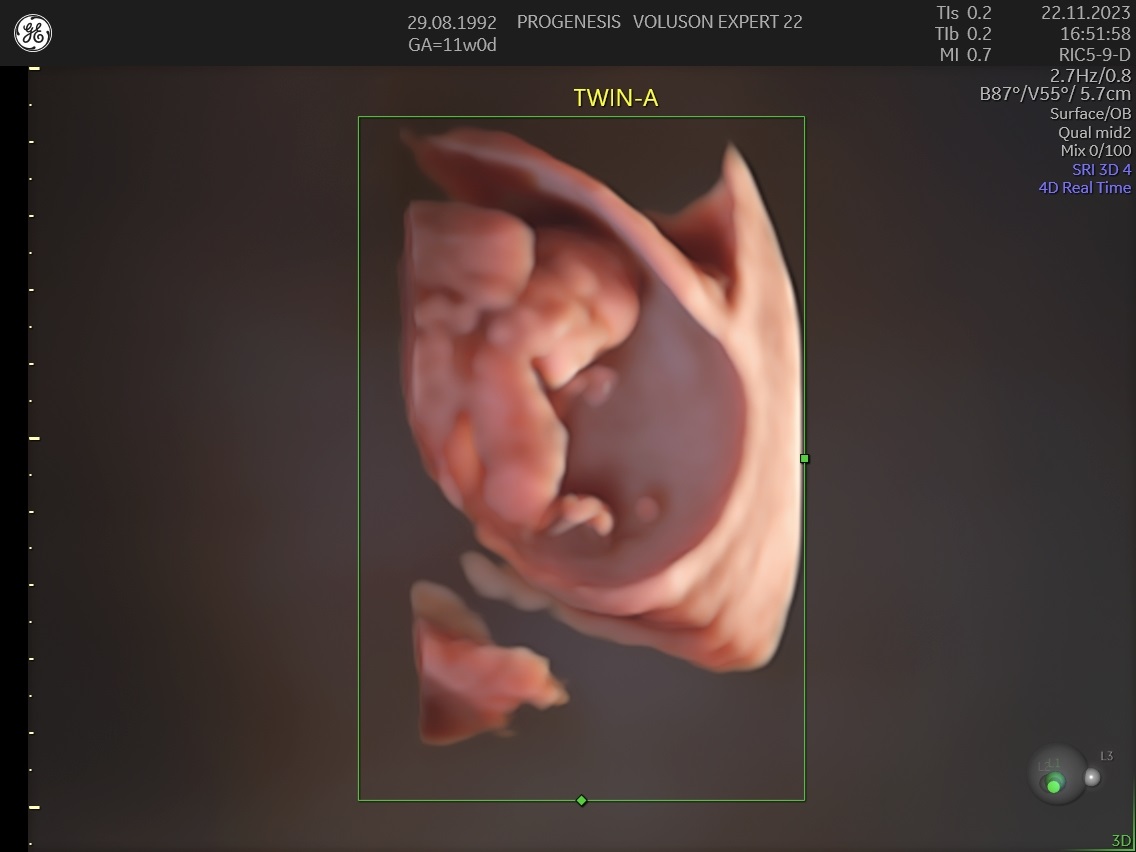Click the green diamond handle at box bottom

point(582,800)
